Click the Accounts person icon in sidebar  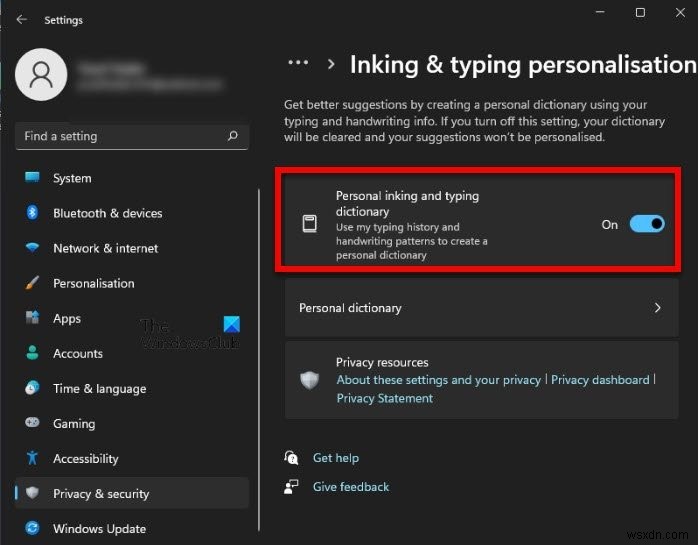pyautogui.click(x=32, y=353)
